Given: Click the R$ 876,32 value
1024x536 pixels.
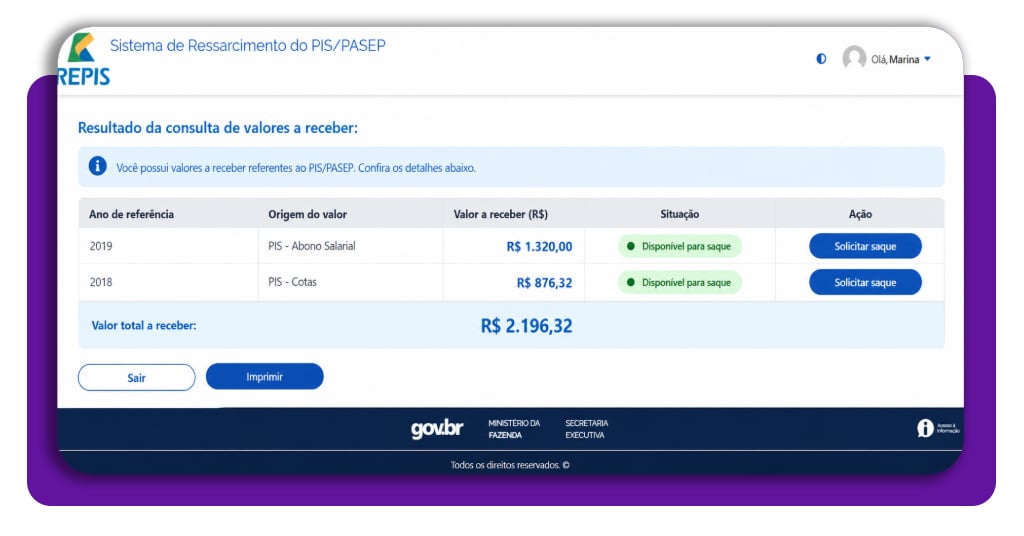Looking at the screenshot, I should pos(545,283).
